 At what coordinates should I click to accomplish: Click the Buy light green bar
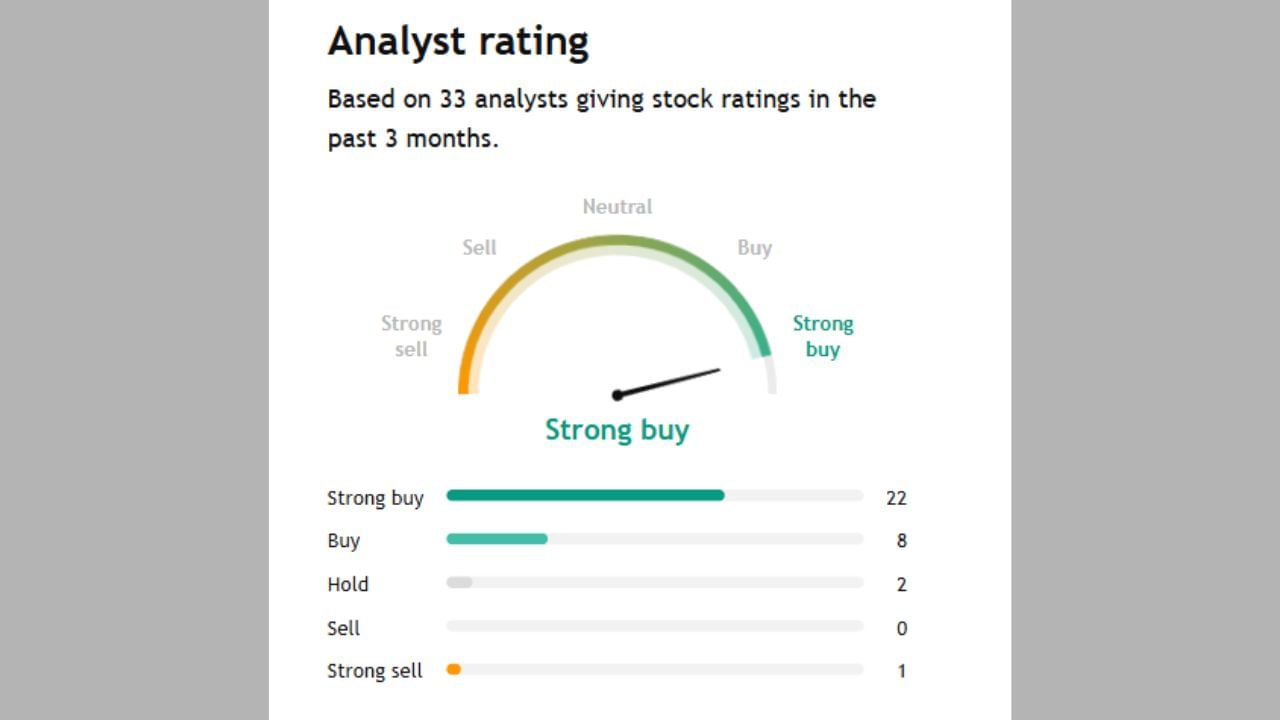(x=497, y=539)
